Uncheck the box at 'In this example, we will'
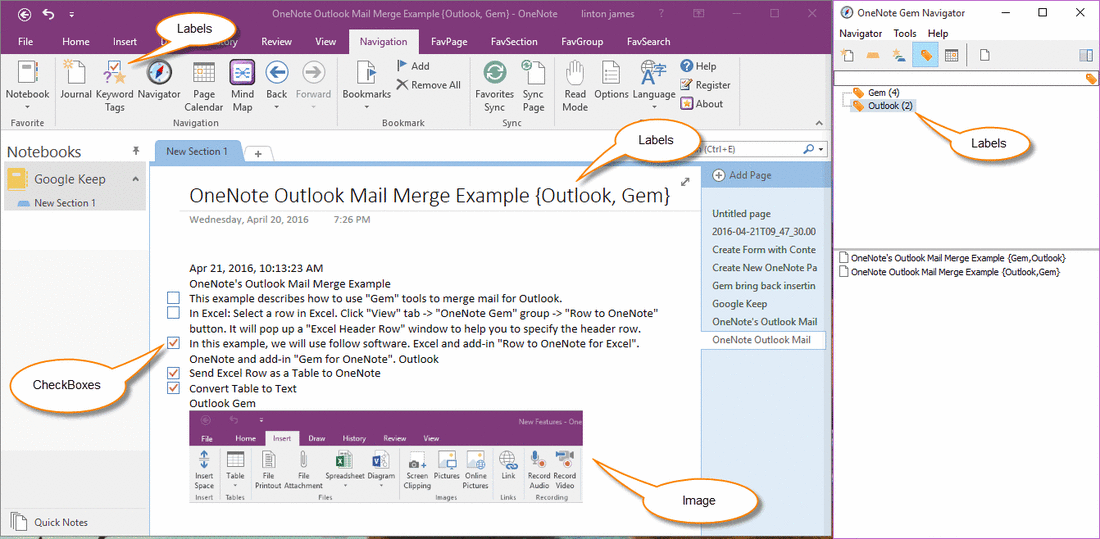Screen dimensions: 1100x539 173,343
